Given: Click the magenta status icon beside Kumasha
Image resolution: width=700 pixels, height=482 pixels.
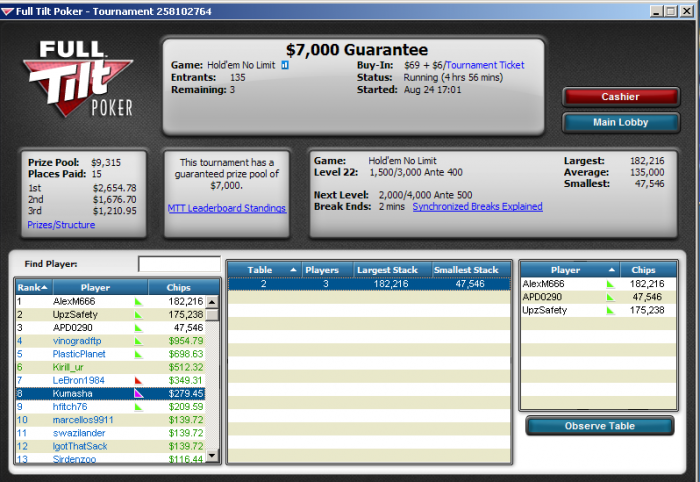Looking at the screenshot, I should tap(138, 394).
